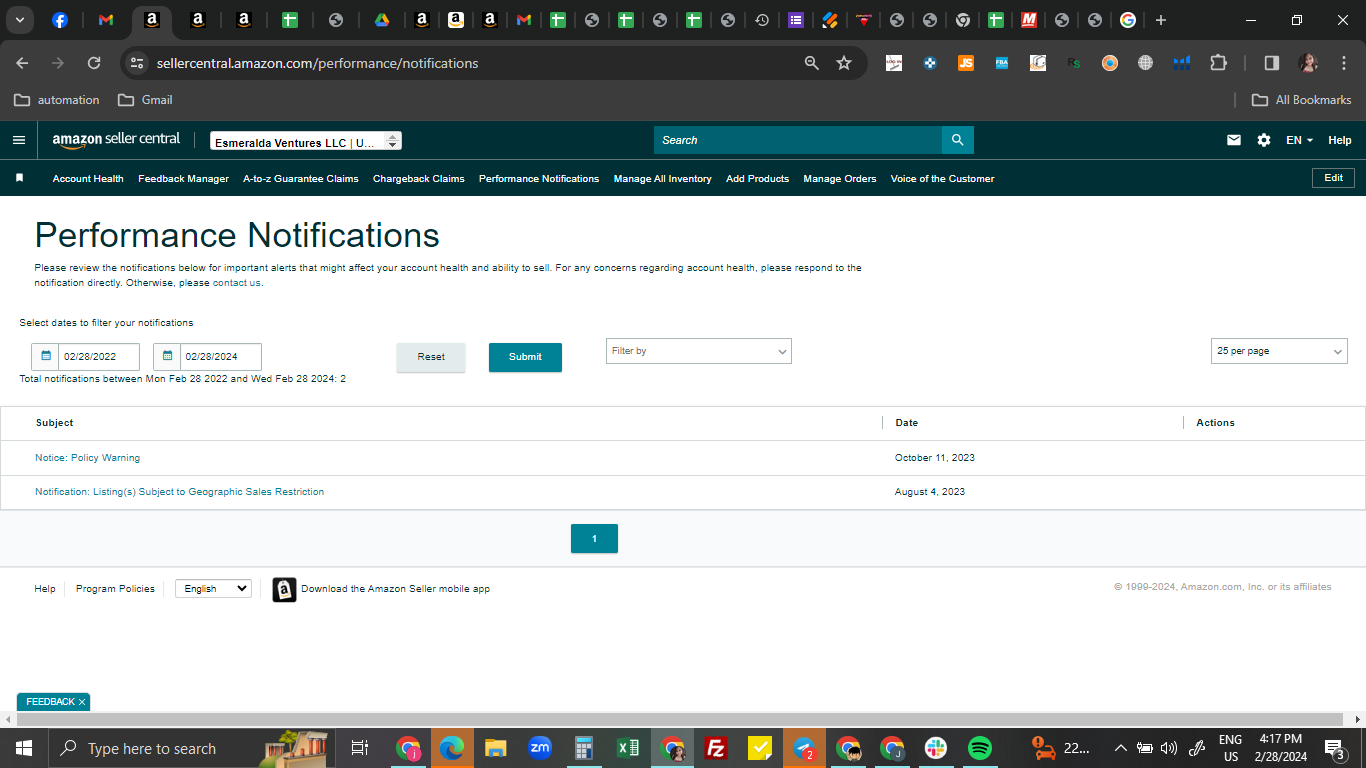Screen dimensions: 1366x768
Task: Open Chrome's three-dot menu
Action: point(1343,63)
